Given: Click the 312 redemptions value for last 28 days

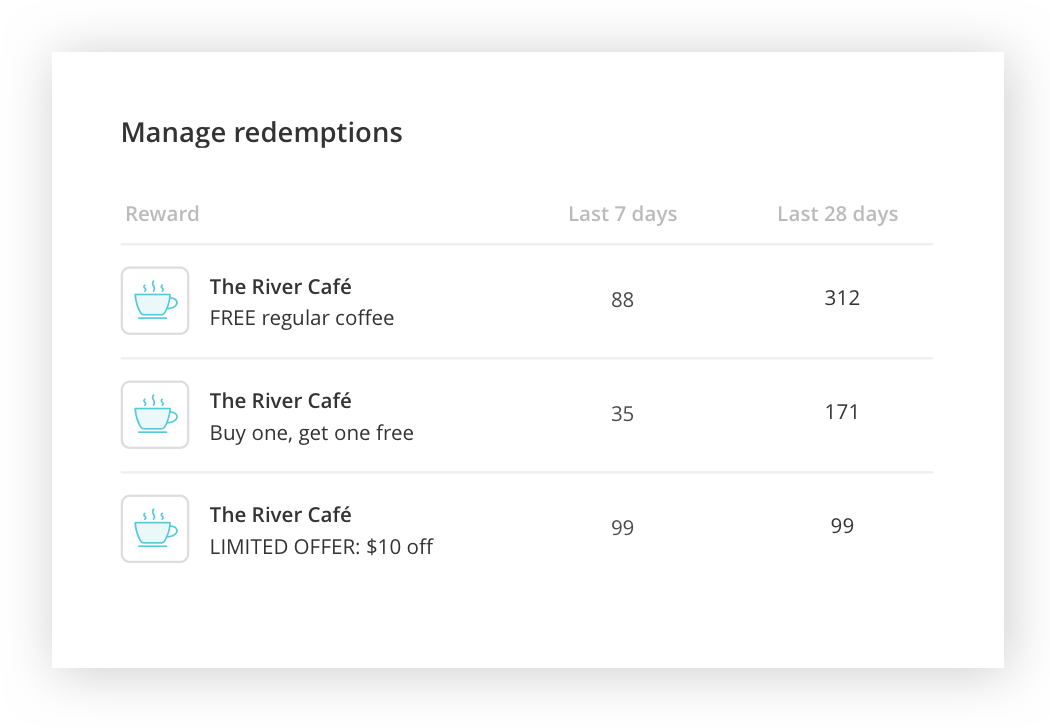Looking at the screenshot, I should click(842, 298).
